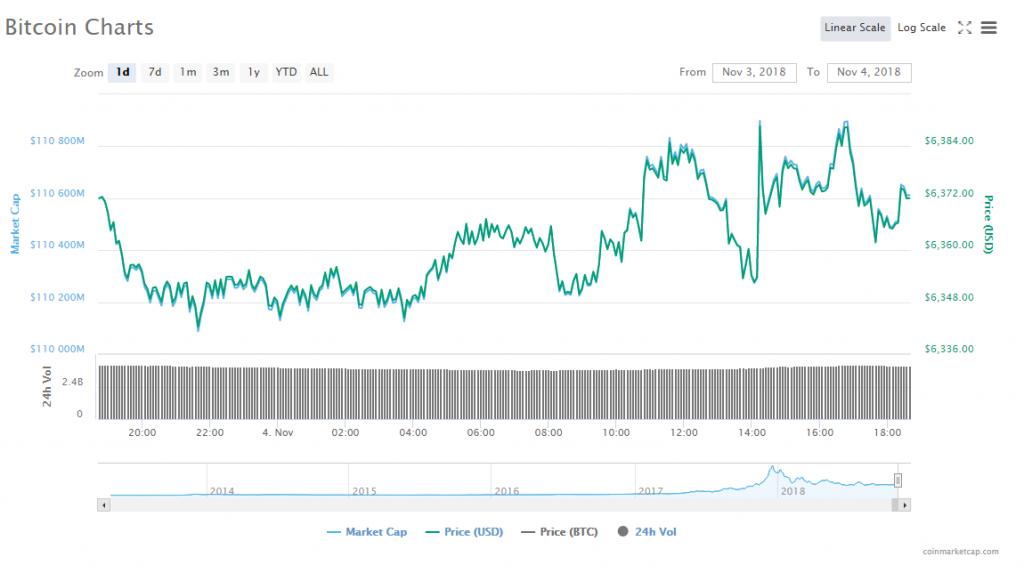Image resolution: width=1024 pixels, height=573 pixels.
Task: Select Linear Scale option
Action: tap(855, 28)
